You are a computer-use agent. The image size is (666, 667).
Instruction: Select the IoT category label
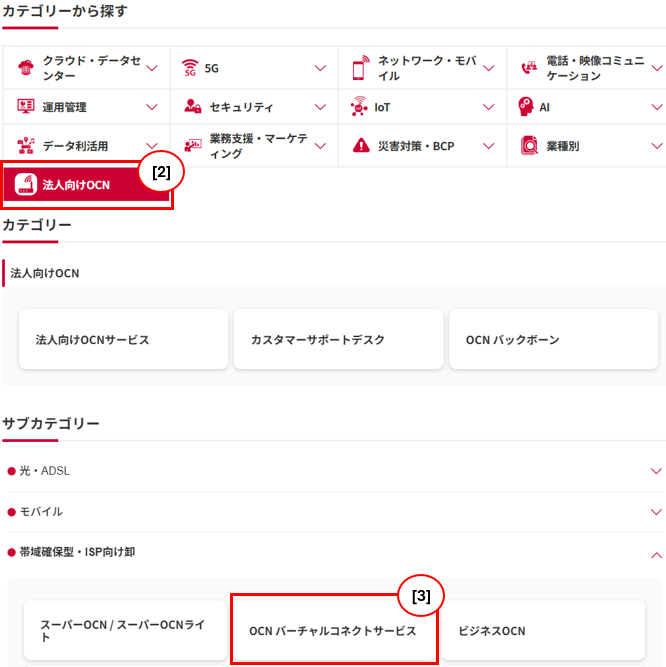tap(382, 107)
